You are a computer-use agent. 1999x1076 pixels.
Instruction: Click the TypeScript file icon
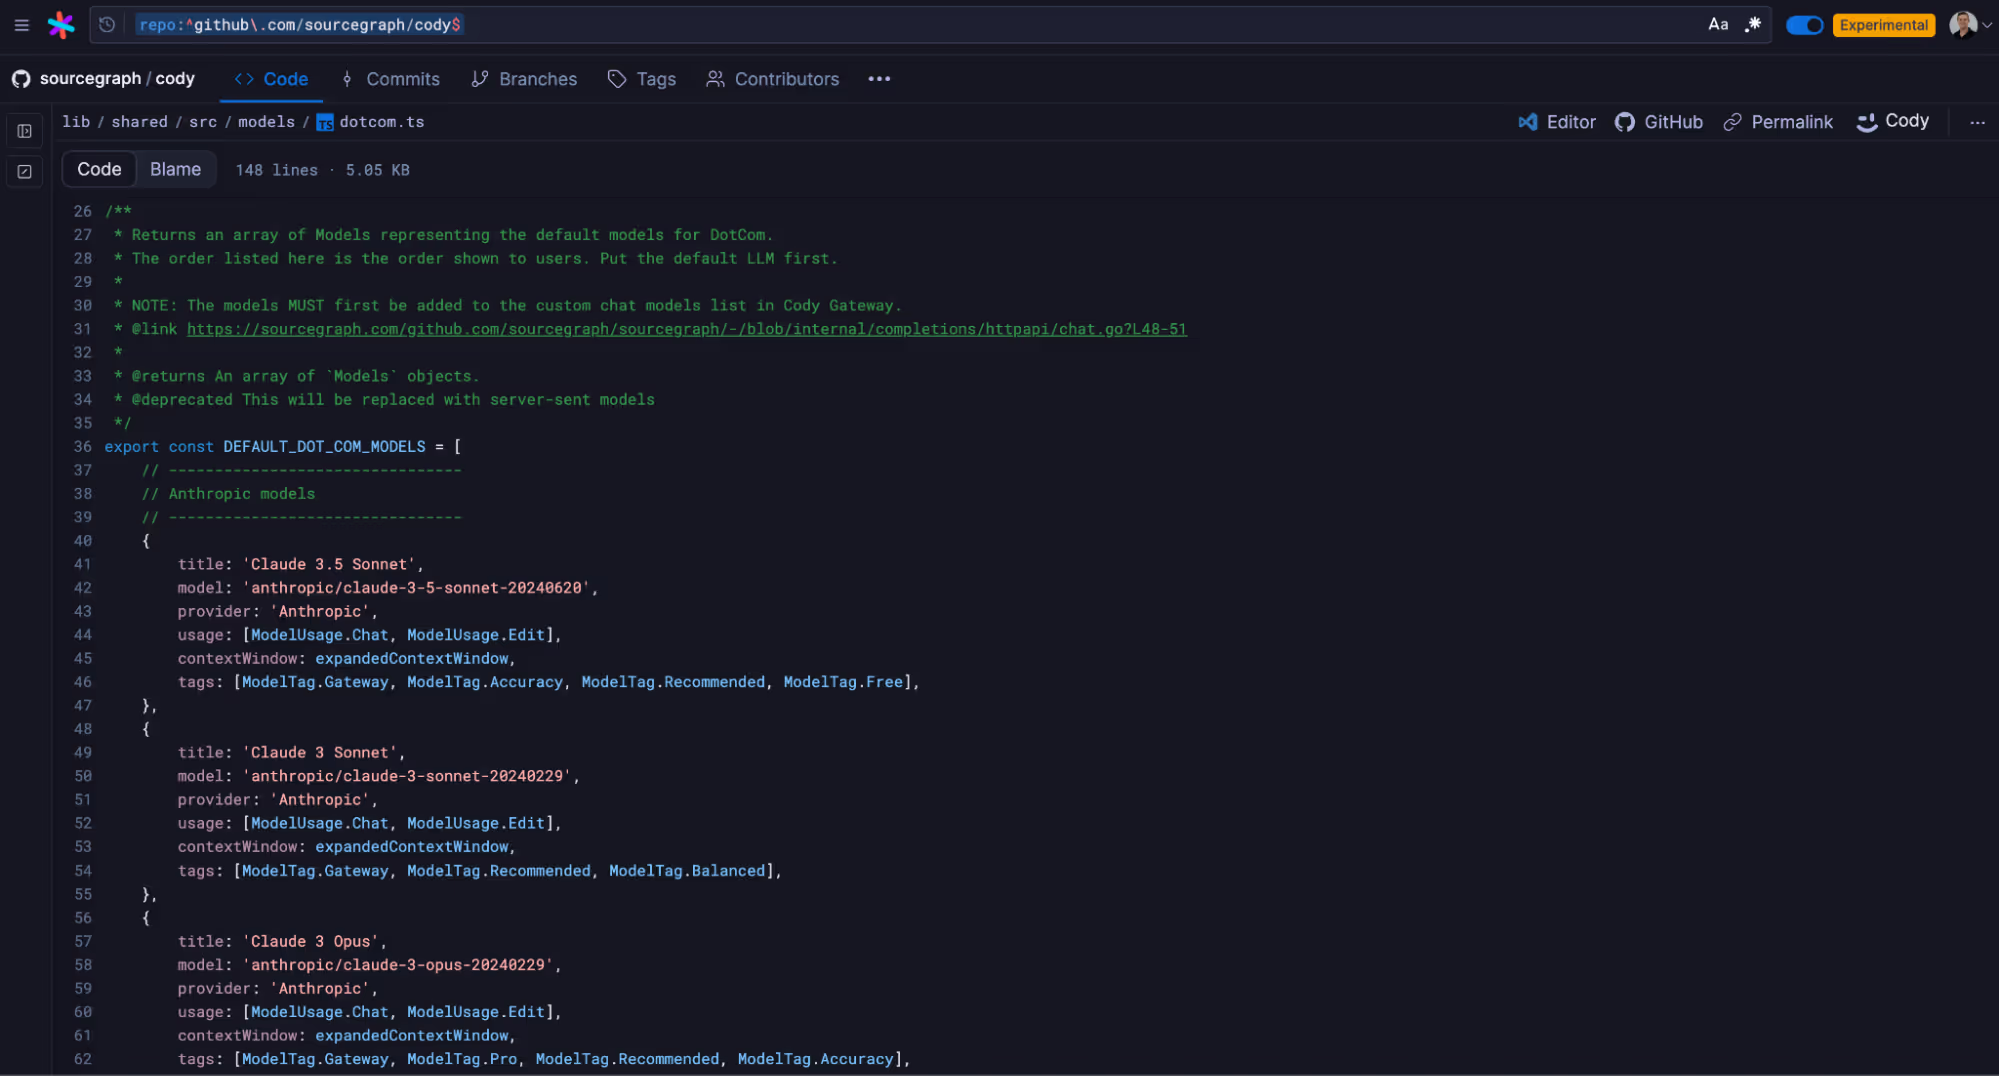point(325,122)
